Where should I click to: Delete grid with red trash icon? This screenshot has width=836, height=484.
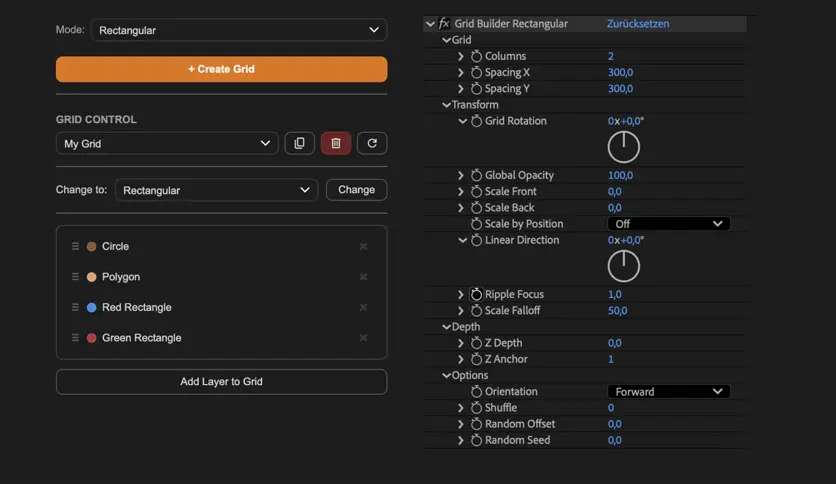[x=336, y=143]
